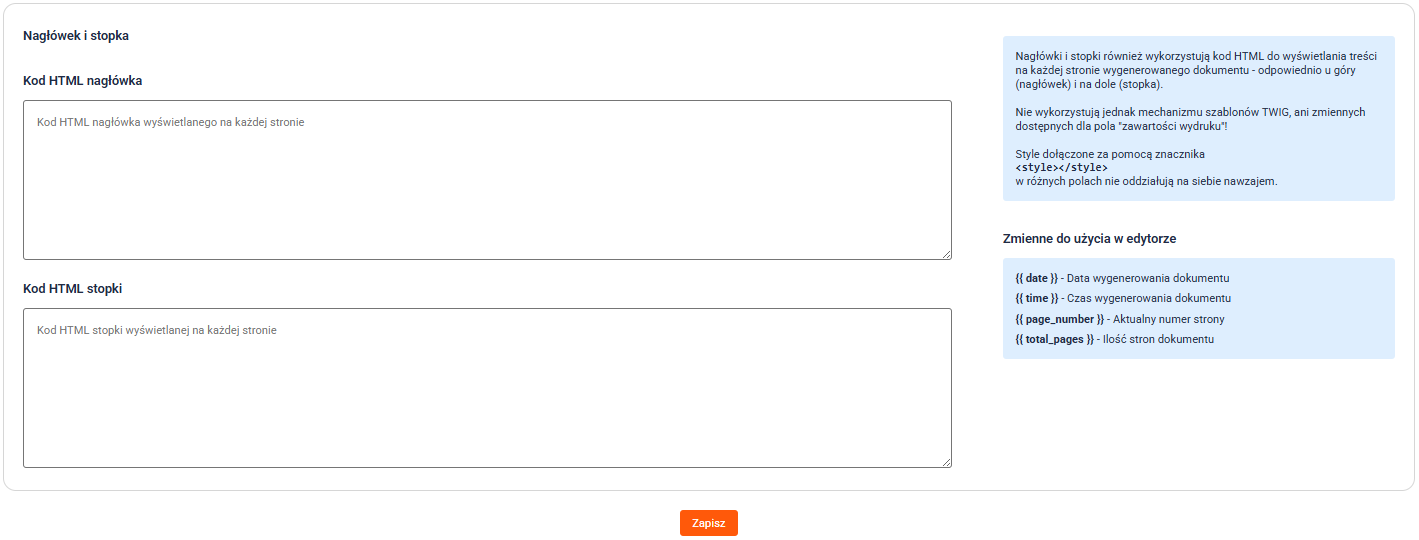Focus the Kod HTML nagłówka text area

[487, 180]
